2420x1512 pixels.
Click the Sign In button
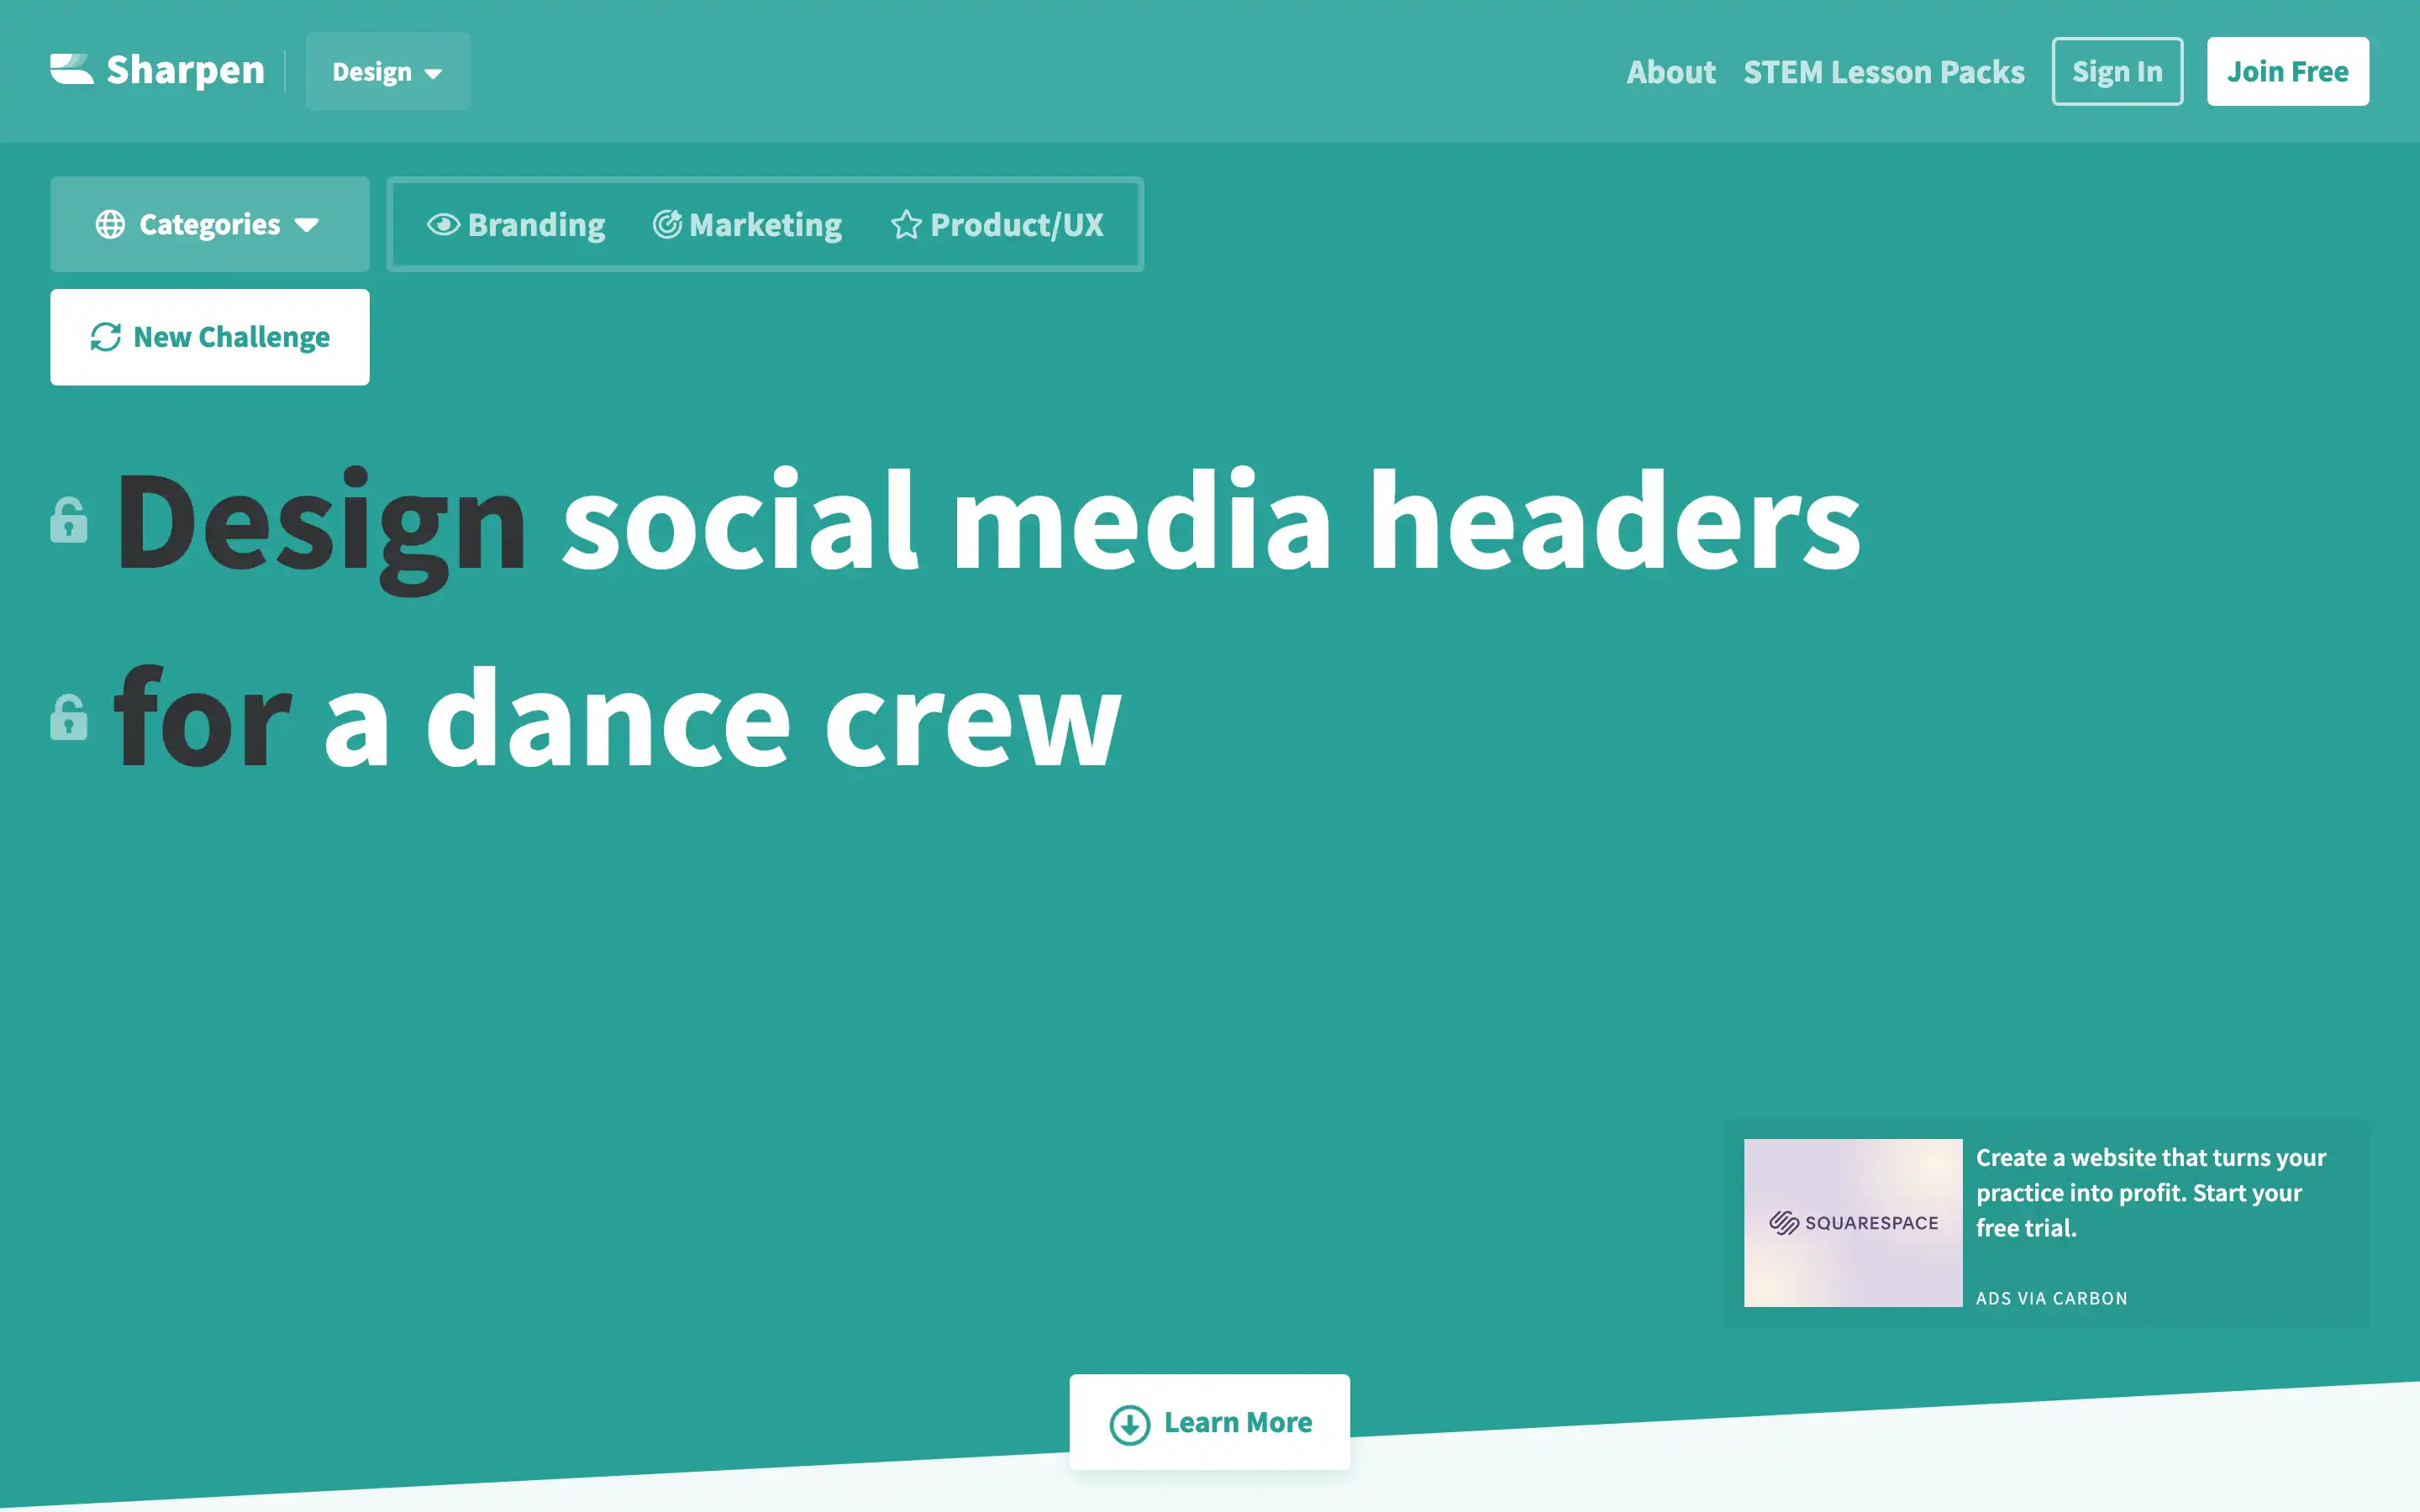click(x=2117, y=71)
